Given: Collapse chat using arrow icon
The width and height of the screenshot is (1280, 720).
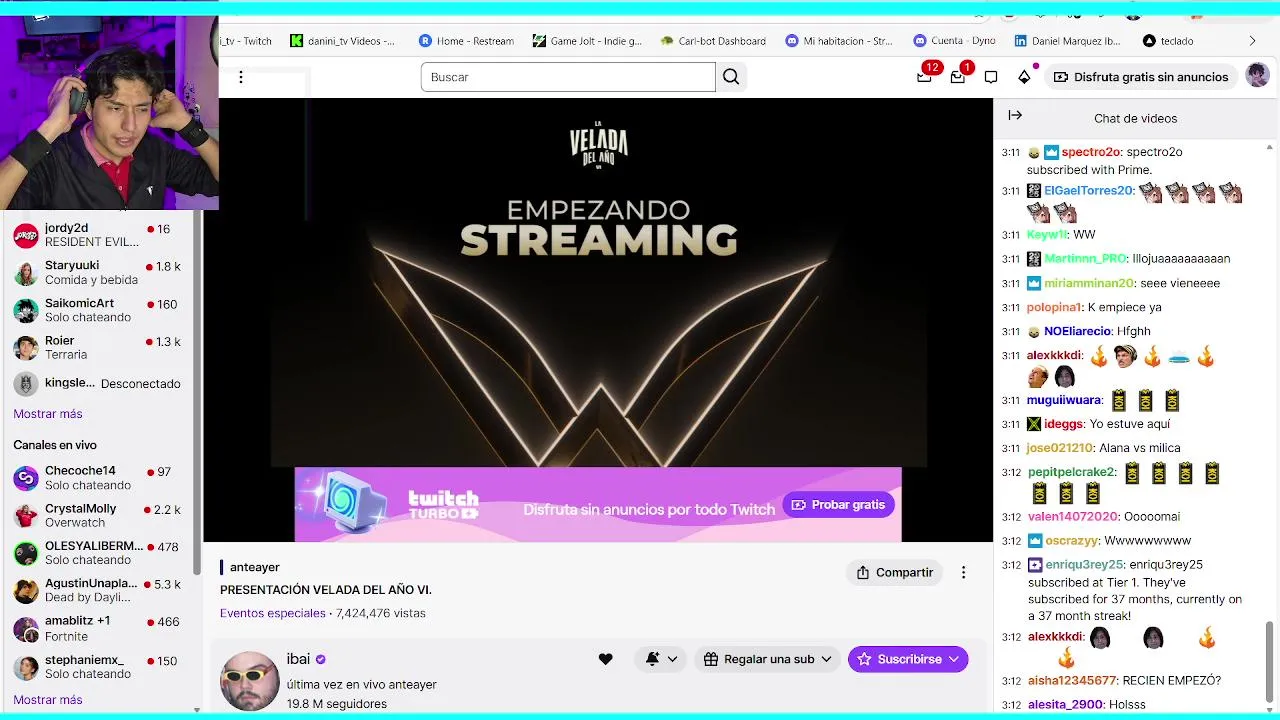Looking at the screenshot, I should (1015, 116).
